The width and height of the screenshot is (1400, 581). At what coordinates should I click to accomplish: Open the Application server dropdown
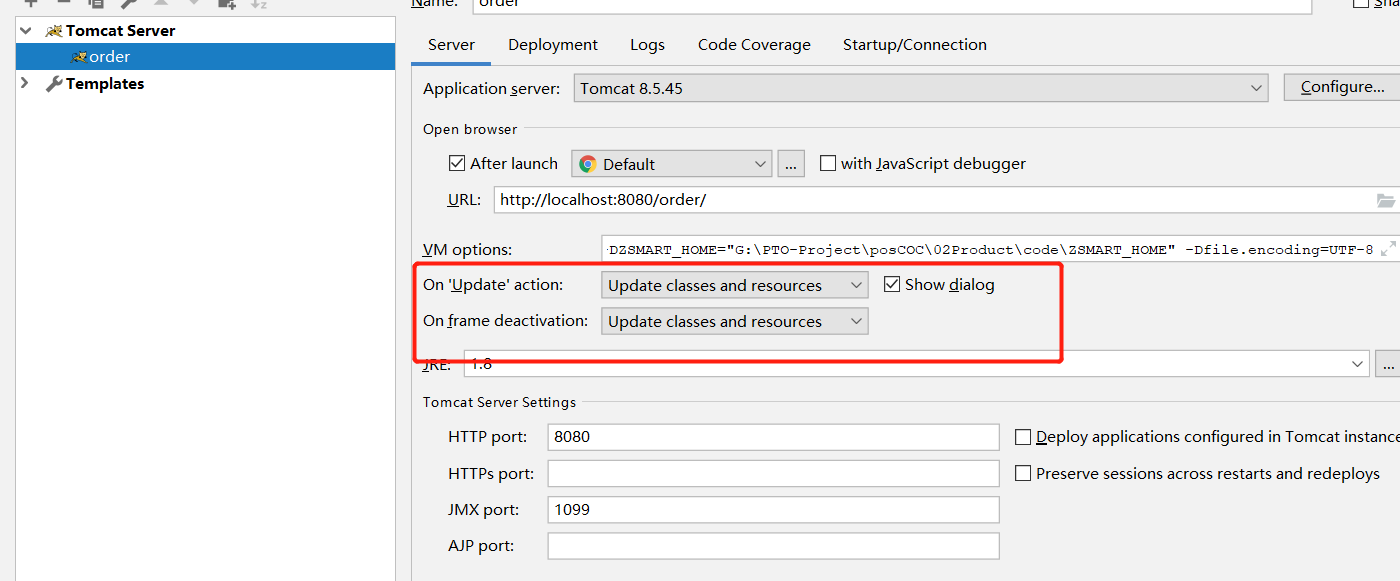point(920,88)
